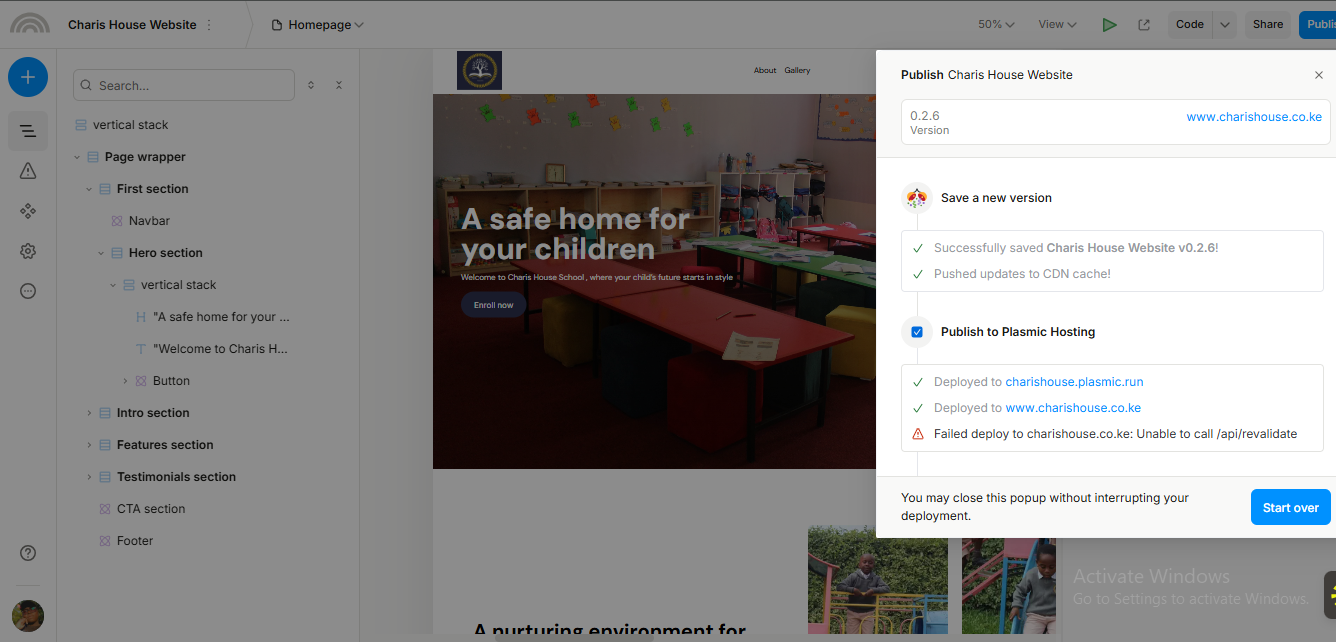
Task: Open preview in new tab icon
Action: (1144, 25)
